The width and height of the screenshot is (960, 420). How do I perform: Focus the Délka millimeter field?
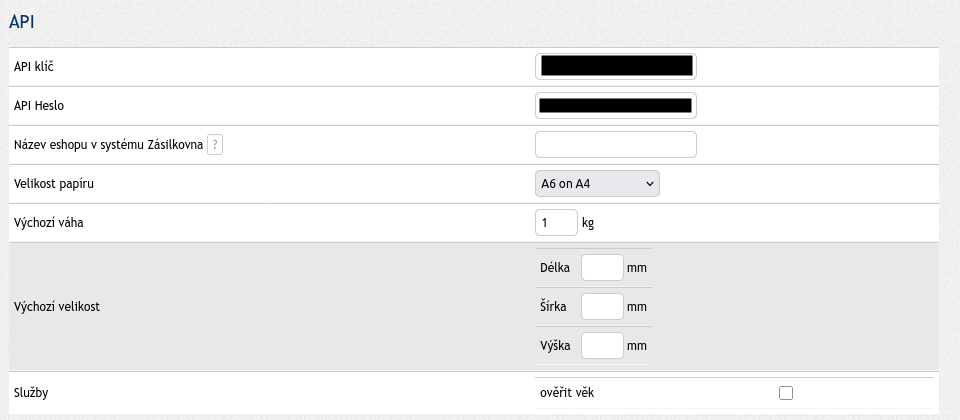pos(602,268)
